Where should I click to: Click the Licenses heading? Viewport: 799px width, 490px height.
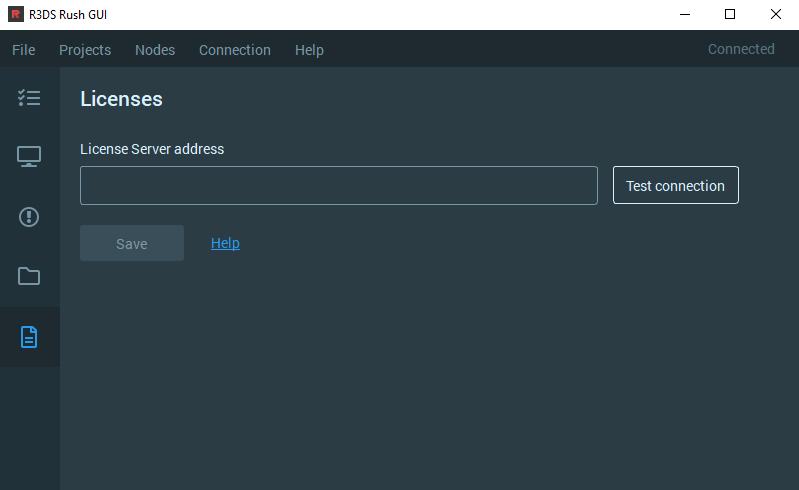coord(121,99)
